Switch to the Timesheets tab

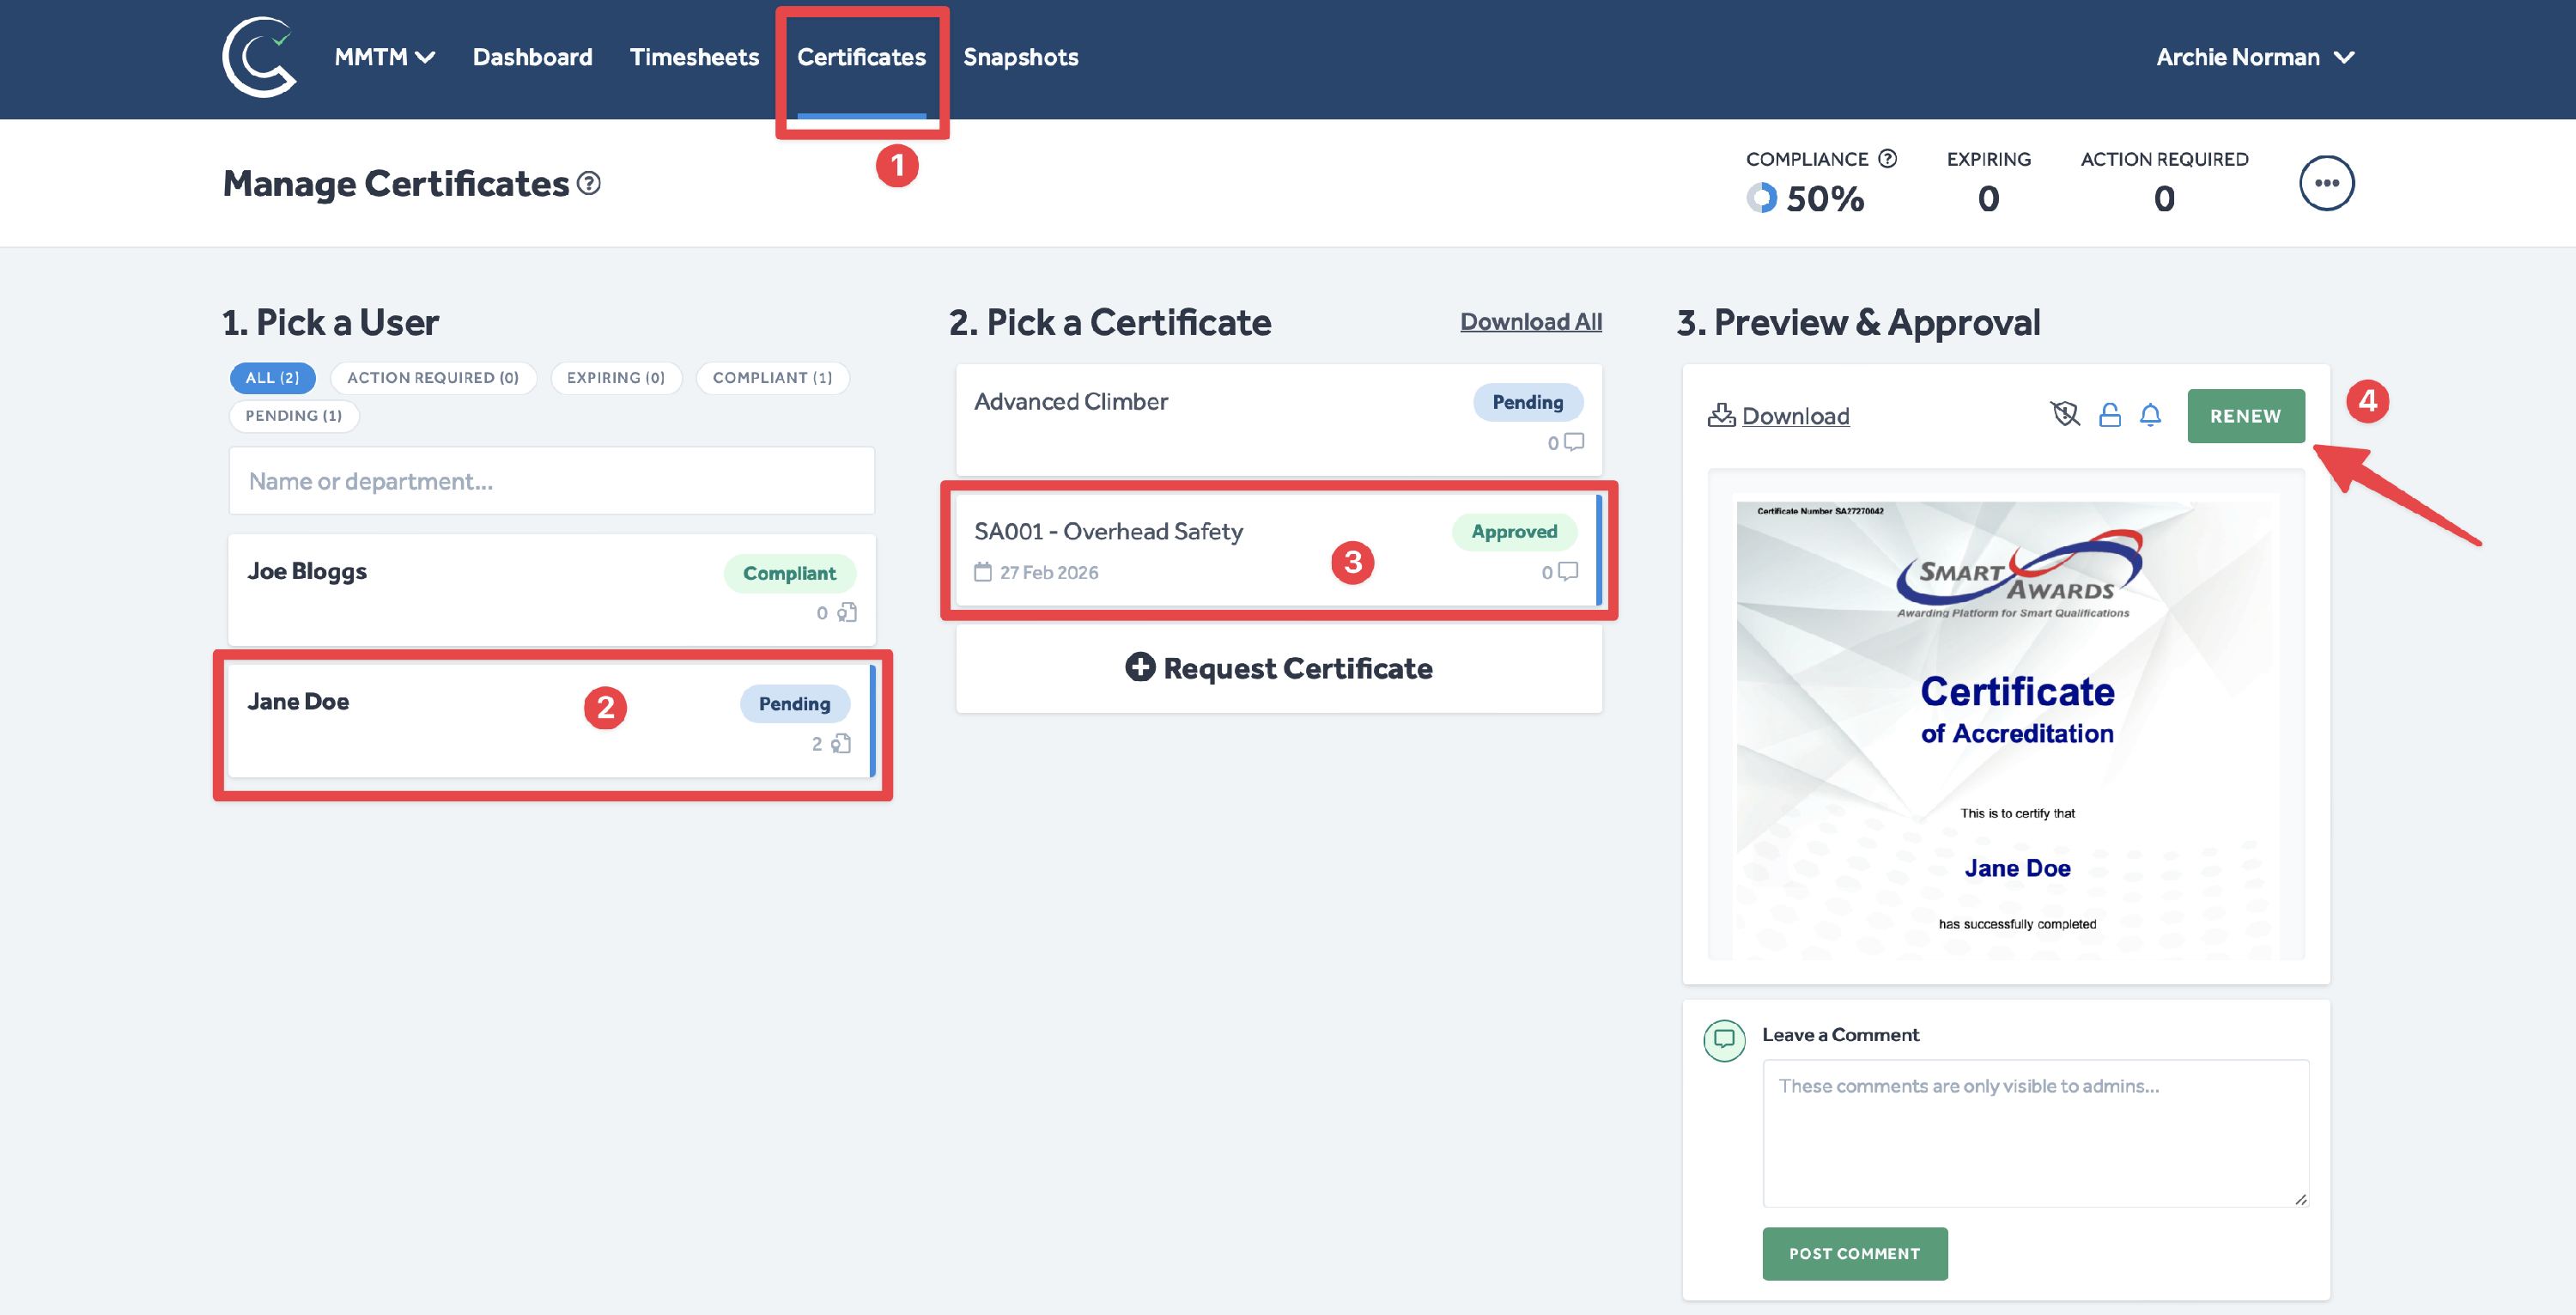point(694,57)
